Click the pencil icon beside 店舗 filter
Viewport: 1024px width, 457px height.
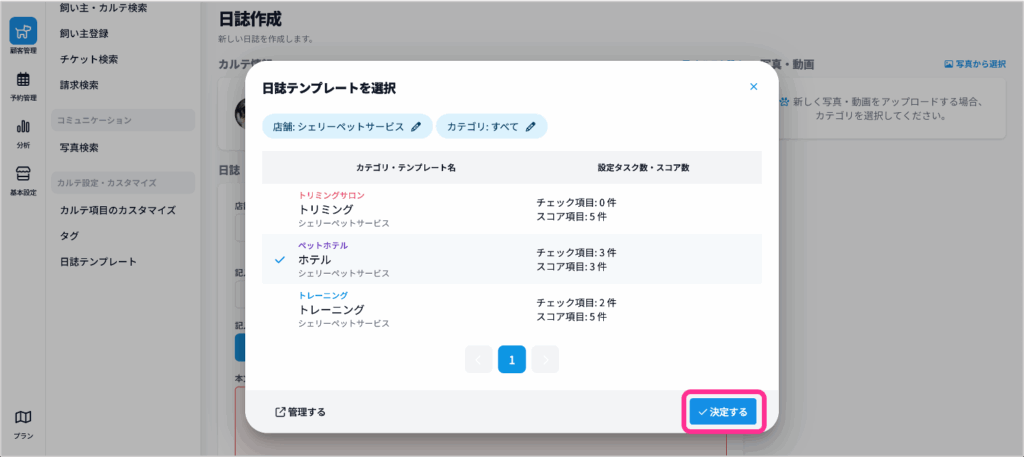pyautogui.click(x=416, y=127)
